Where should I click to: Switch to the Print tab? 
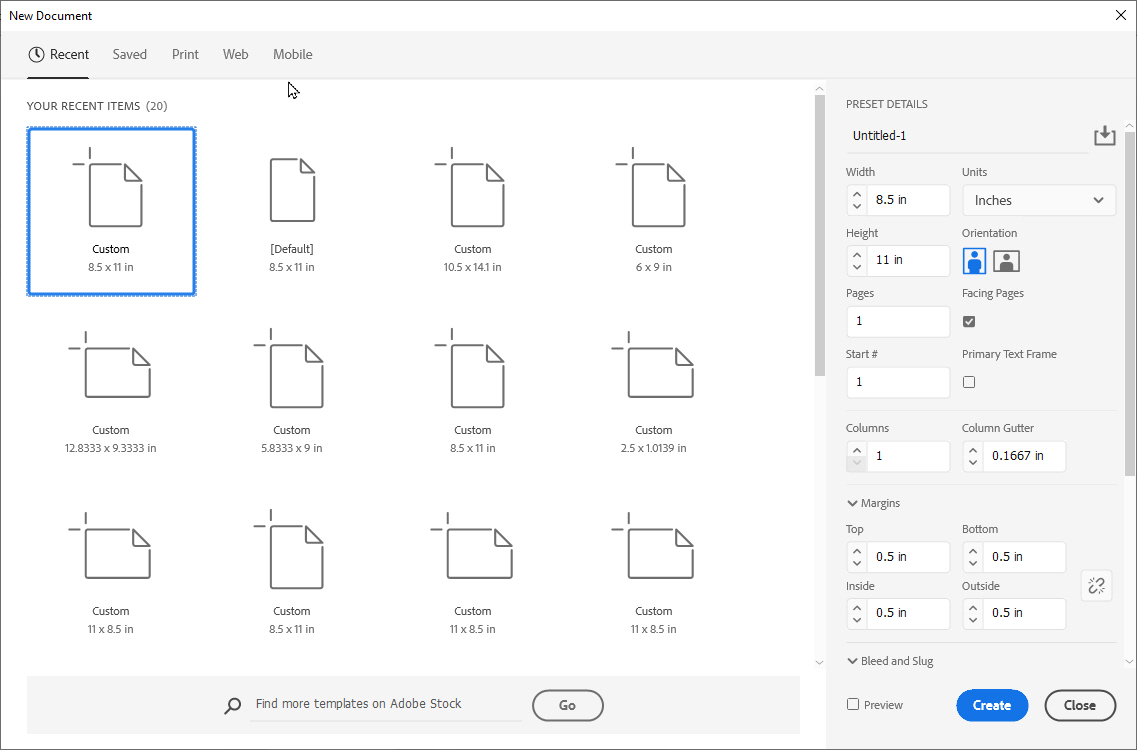point(185,54)
